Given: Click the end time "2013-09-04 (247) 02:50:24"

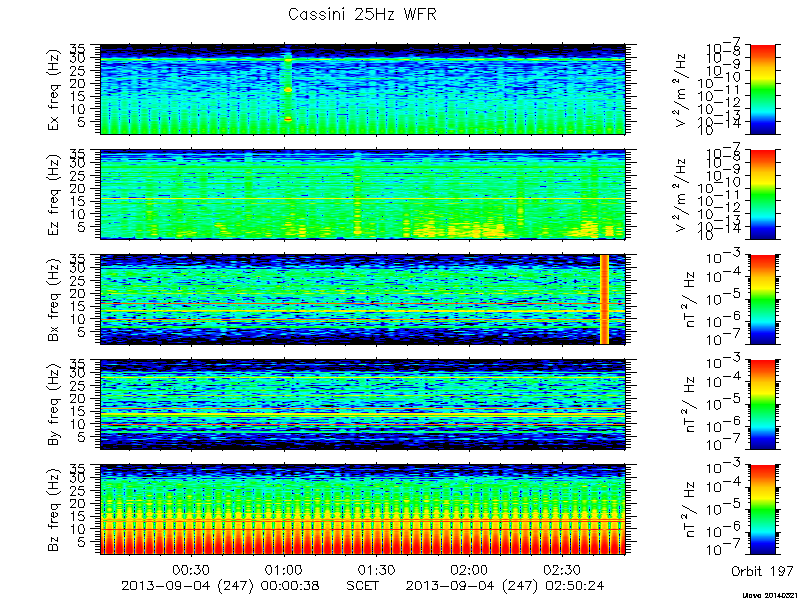Looking at the screenshot, I should coord(505,586).
